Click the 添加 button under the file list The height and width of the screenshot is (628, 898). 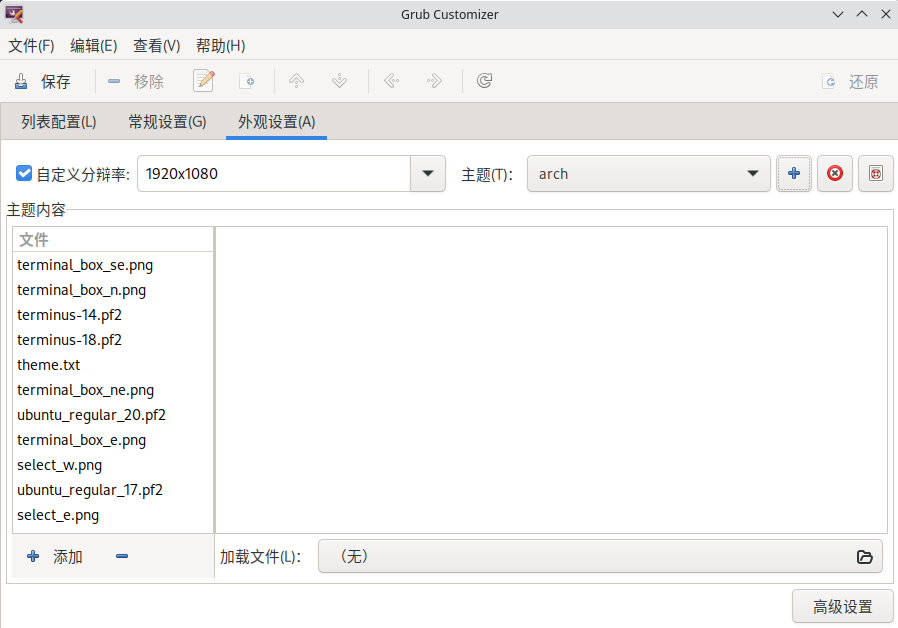click(56, 557)
